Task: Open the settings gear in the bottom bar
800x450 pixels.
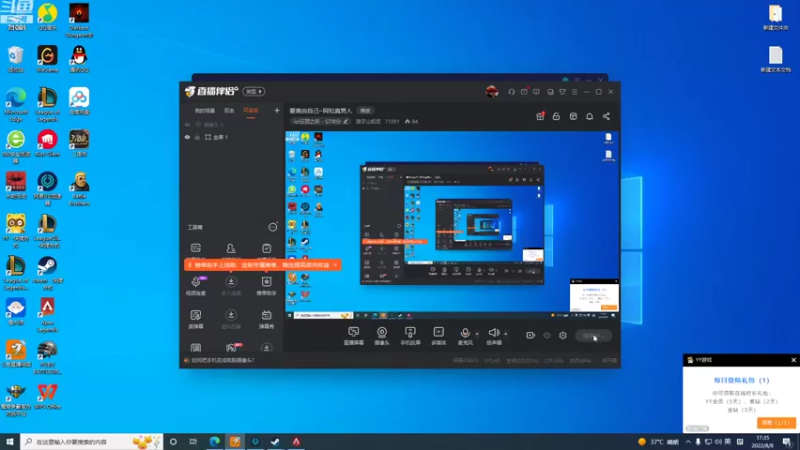Action: 563,335
